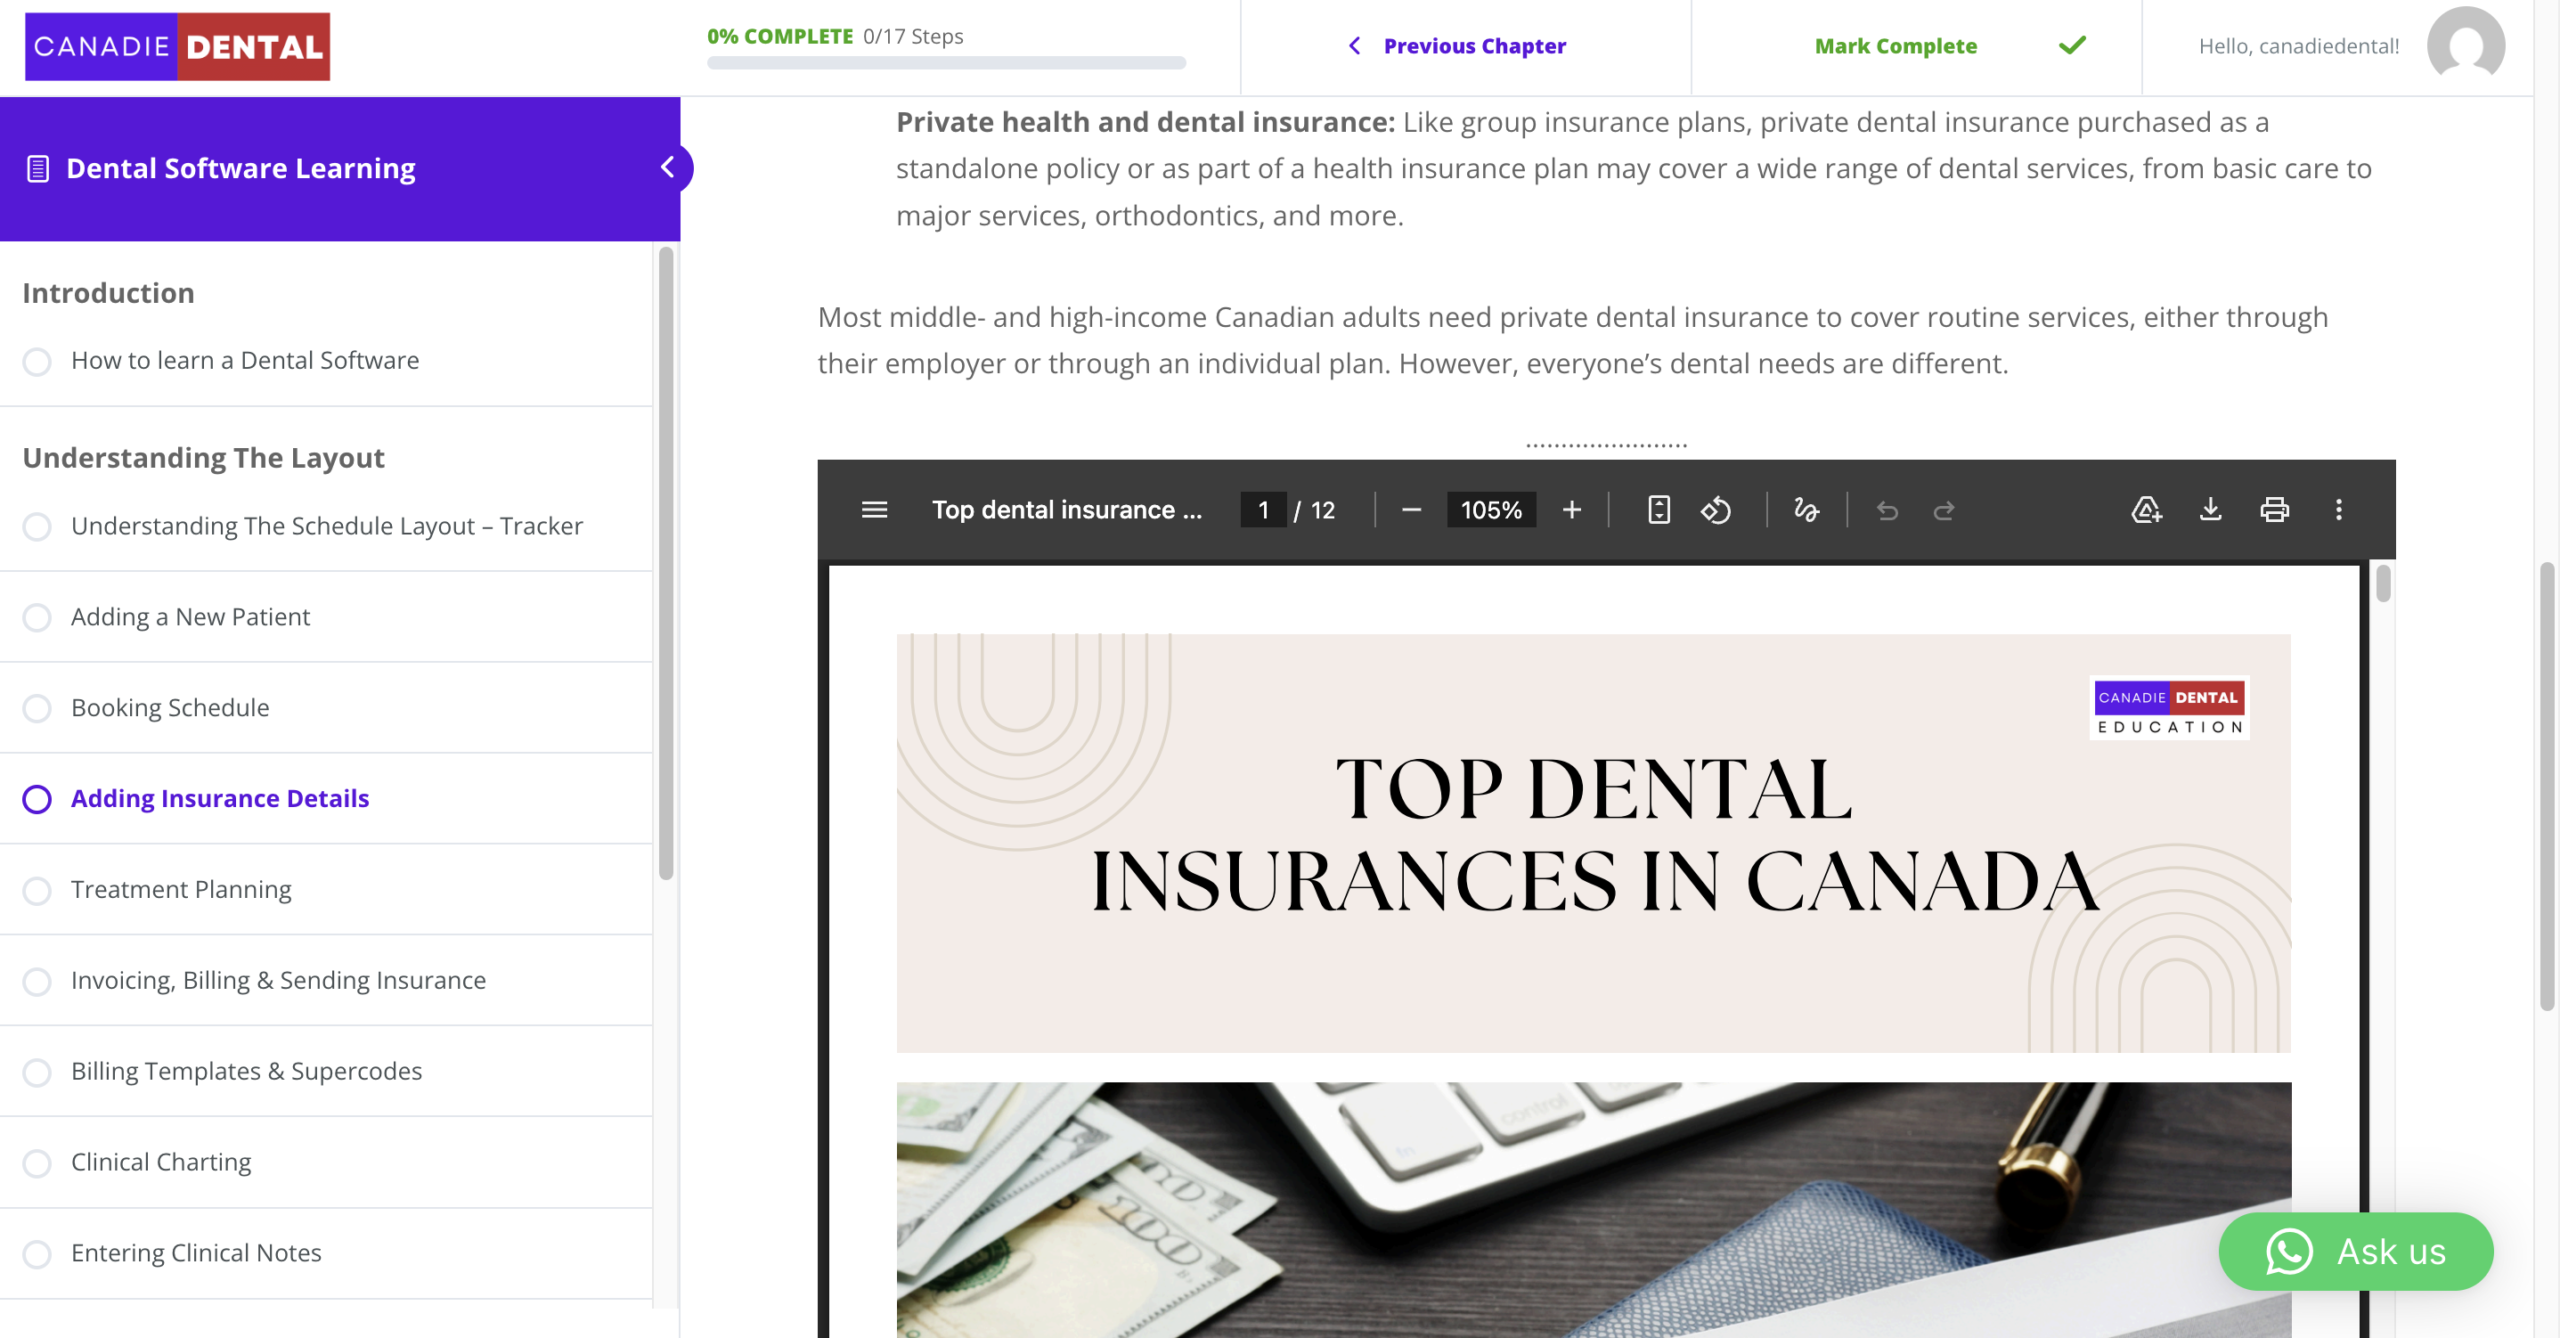
Task: Select the Treatment Planning completion circle
Action: [37, 890]
